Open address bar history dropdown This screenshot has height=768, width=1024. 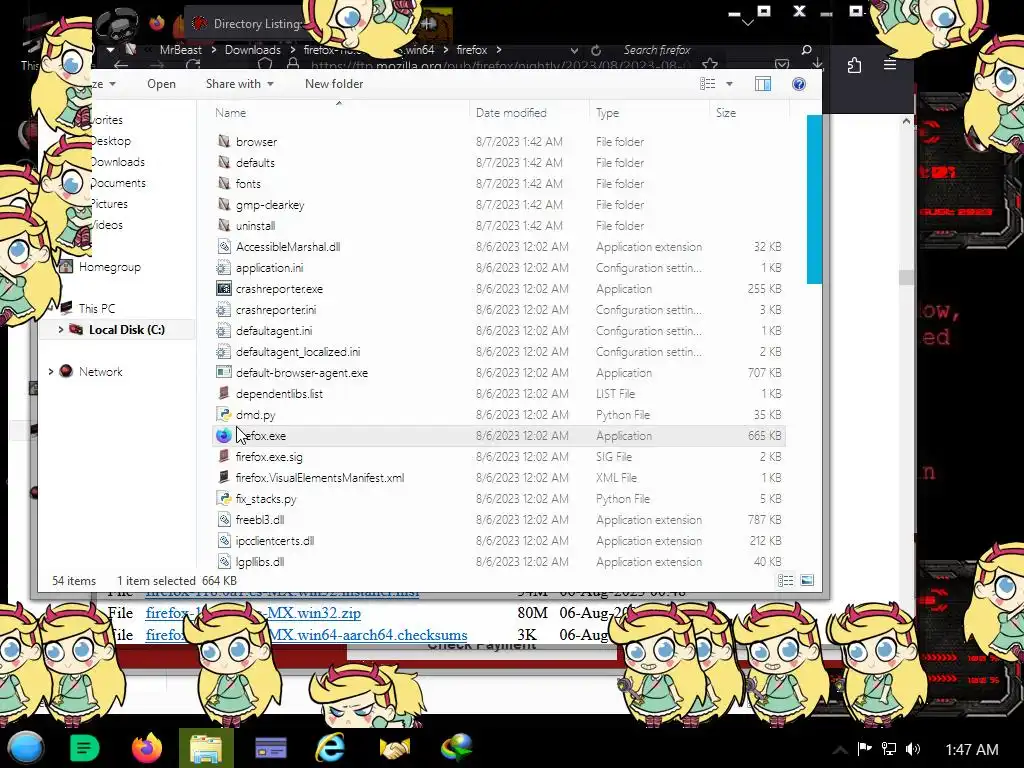pos(573,50)
